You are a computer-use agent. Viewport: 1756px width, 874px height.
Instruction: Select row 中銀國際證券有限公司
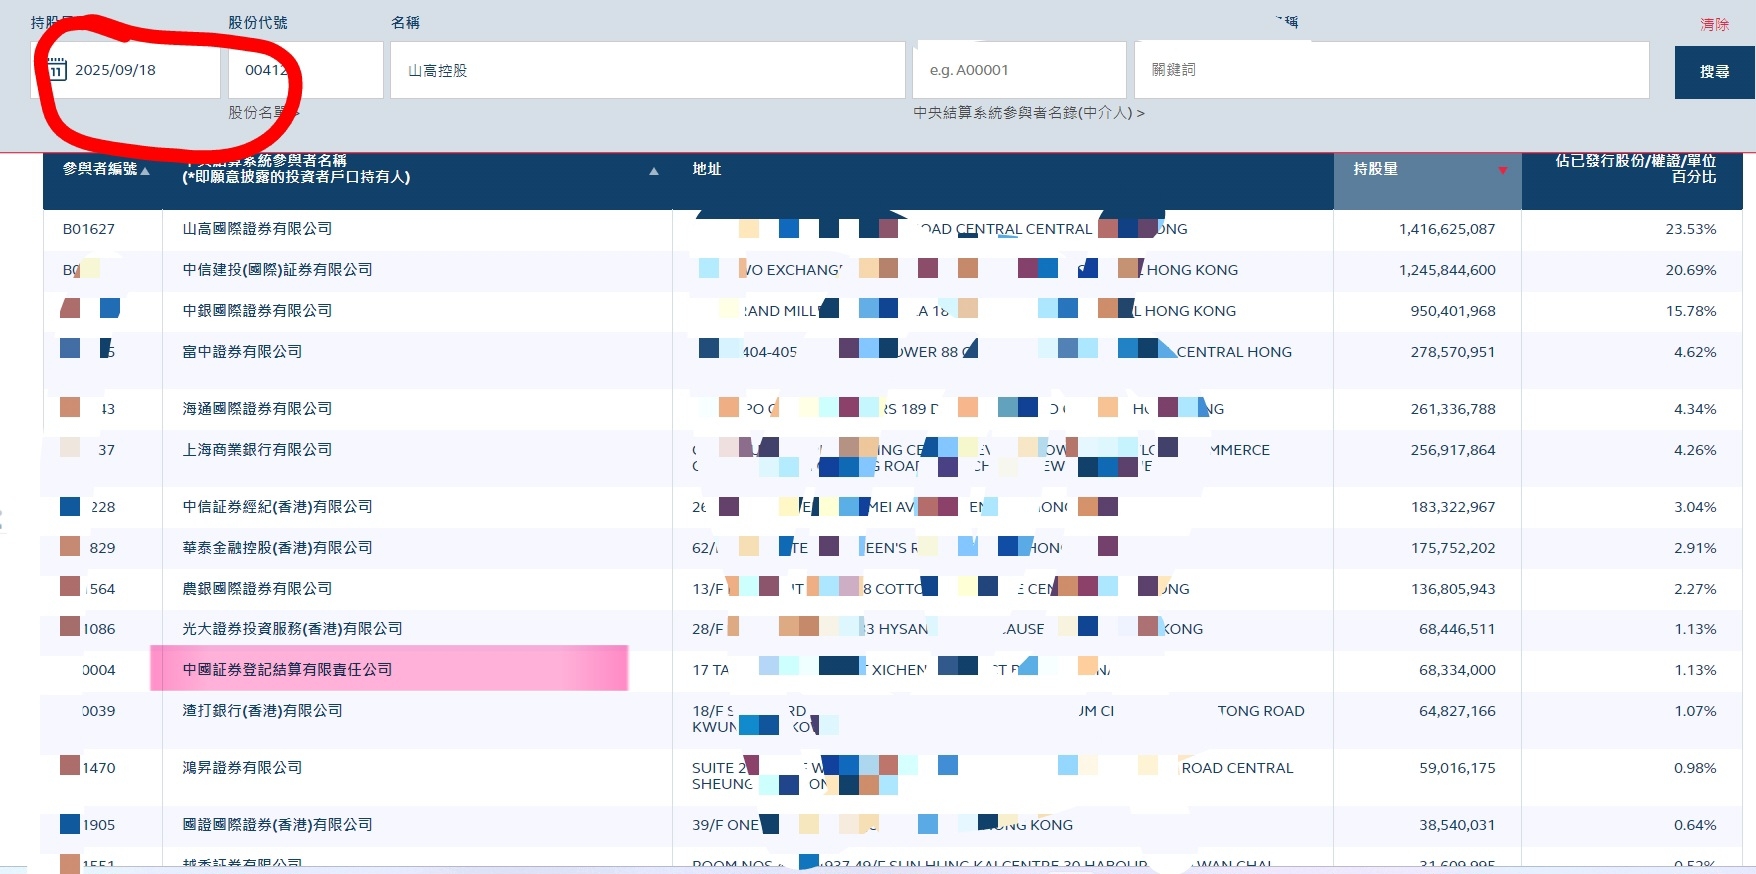[257, 311]
